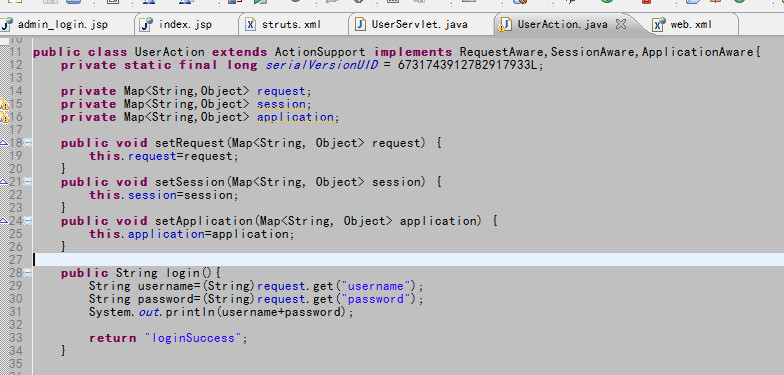The image size is (784, 375).
Task: Click the setRequest method name
Action: 190,143
